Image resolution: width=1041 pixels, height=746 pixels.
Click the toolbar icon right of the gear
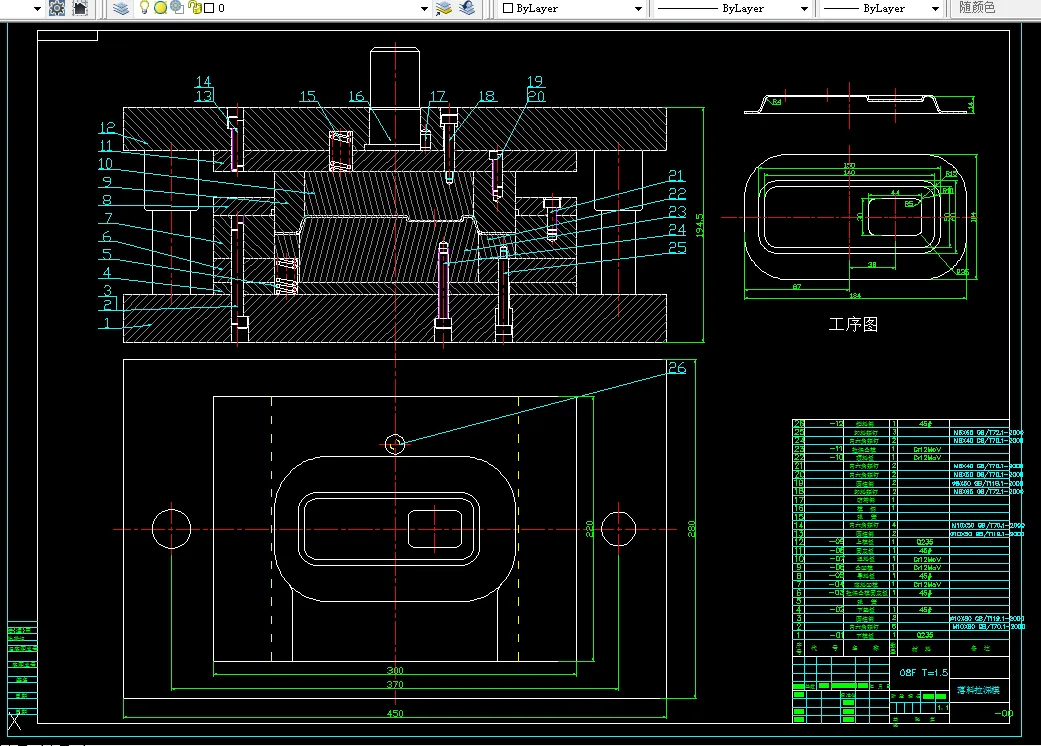click(x=80, y=8)
